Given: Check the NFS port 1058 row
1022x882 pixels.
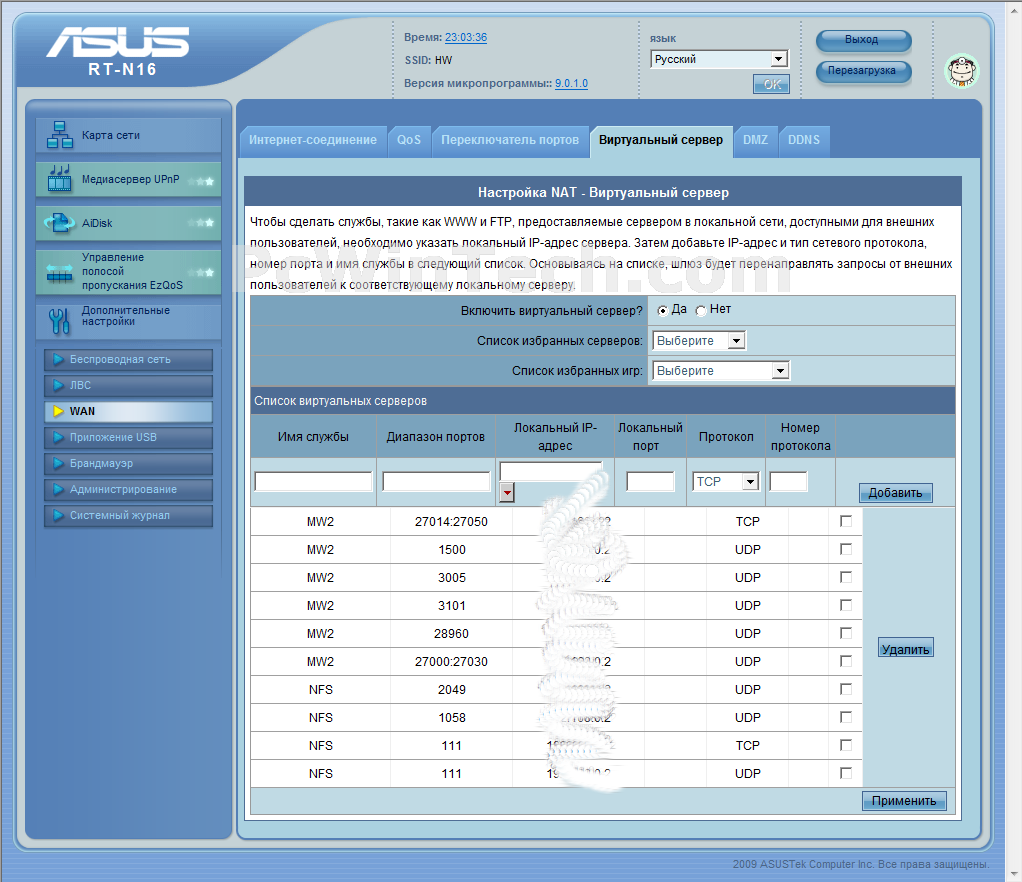Looking at the screenshot, I should pyautogui.click(x=846, y=717).
